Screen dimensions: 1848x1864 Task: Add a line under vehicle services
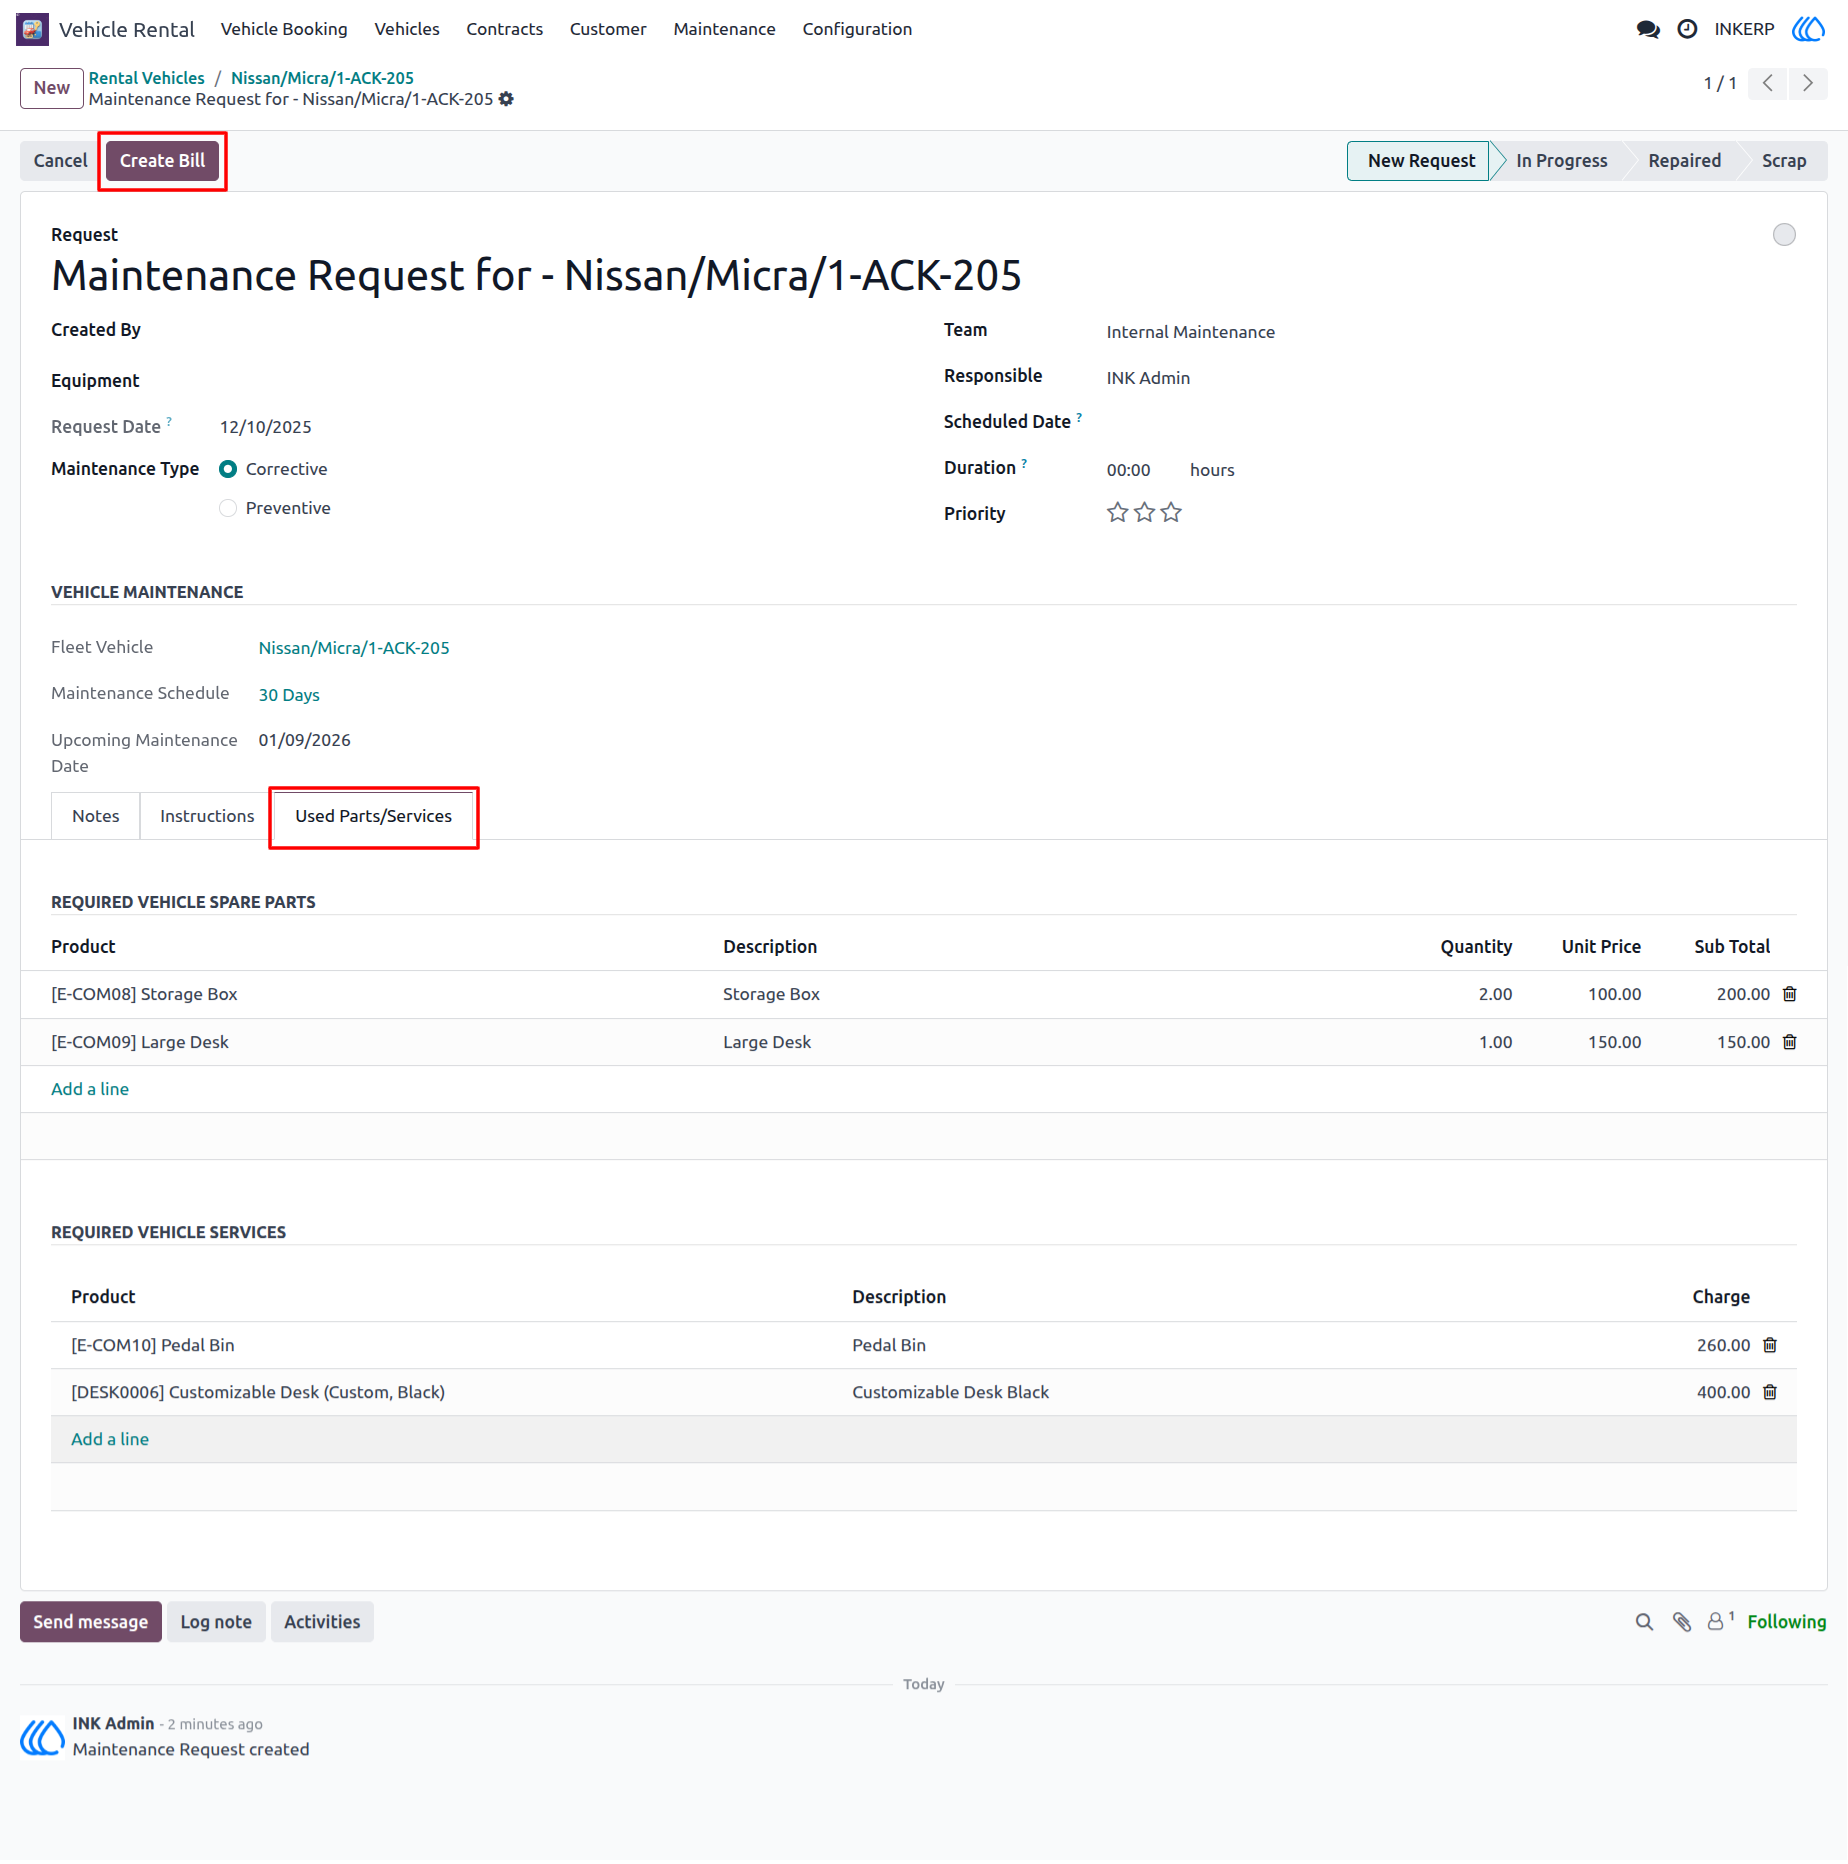coord(110,1439)
